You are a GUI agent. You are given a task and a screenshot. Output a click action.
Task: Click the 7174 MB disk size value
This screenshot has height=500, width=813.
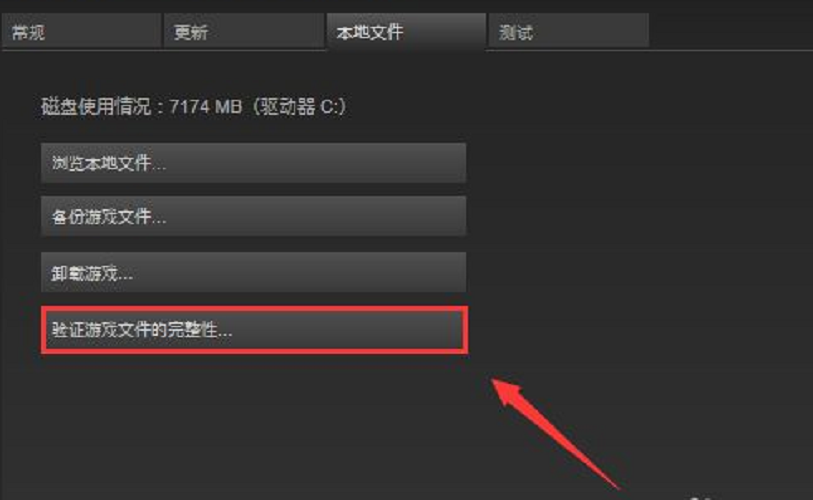pyautogui.click(x=206, y=107)
